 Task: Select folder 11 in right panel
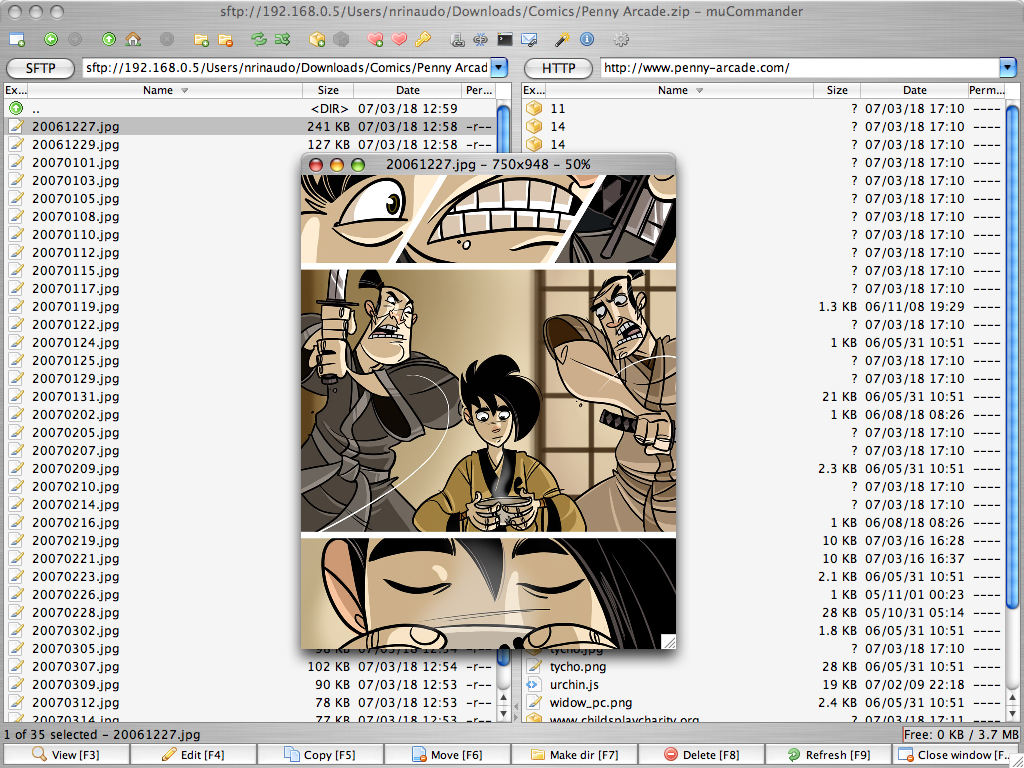(x=763, y=108)
